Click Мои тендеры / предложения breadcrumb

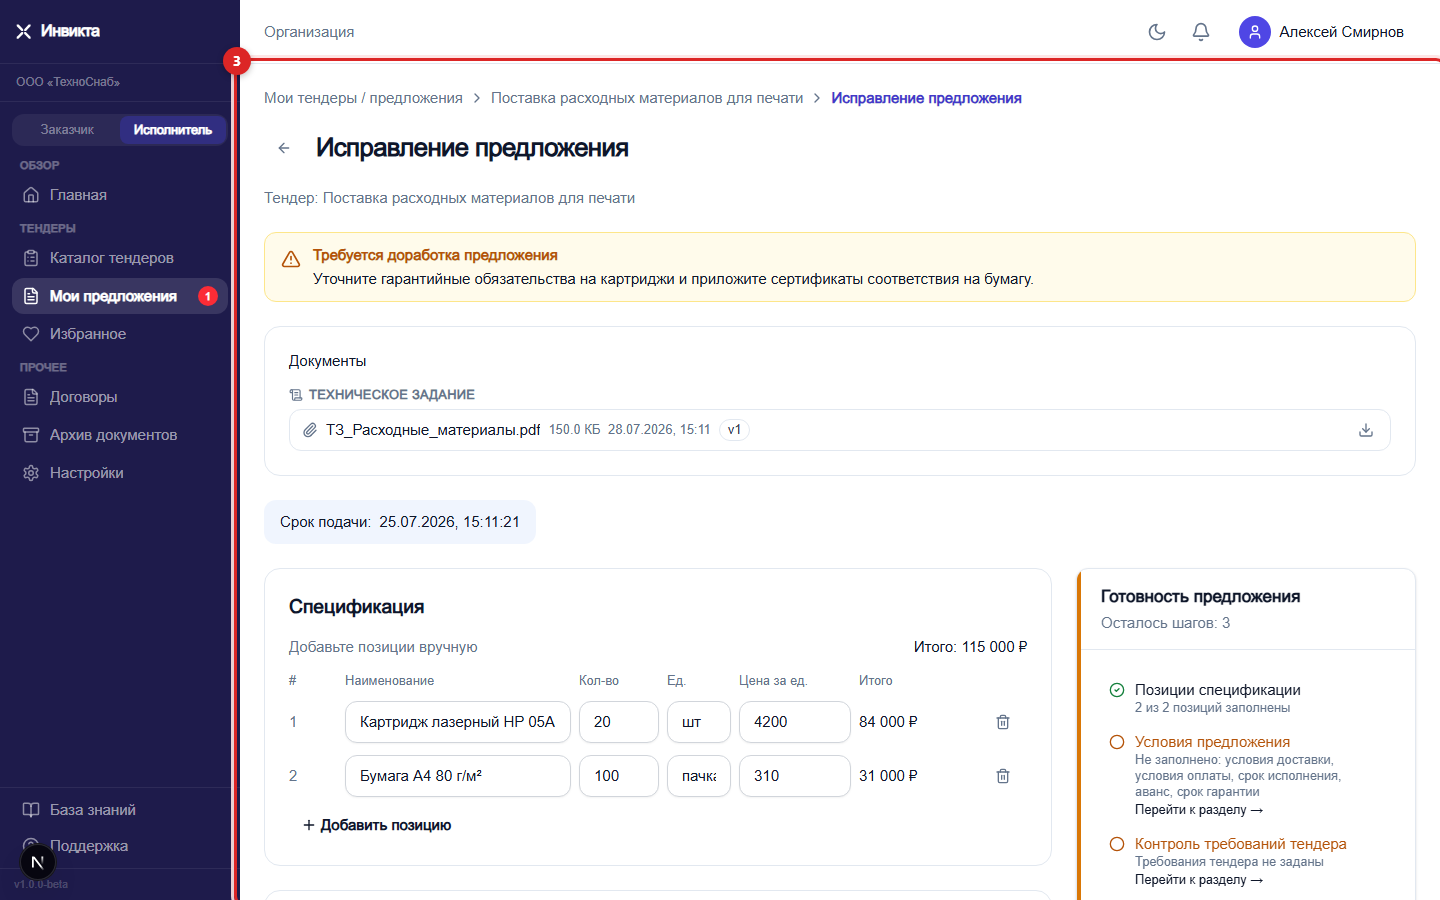(363, 98)
